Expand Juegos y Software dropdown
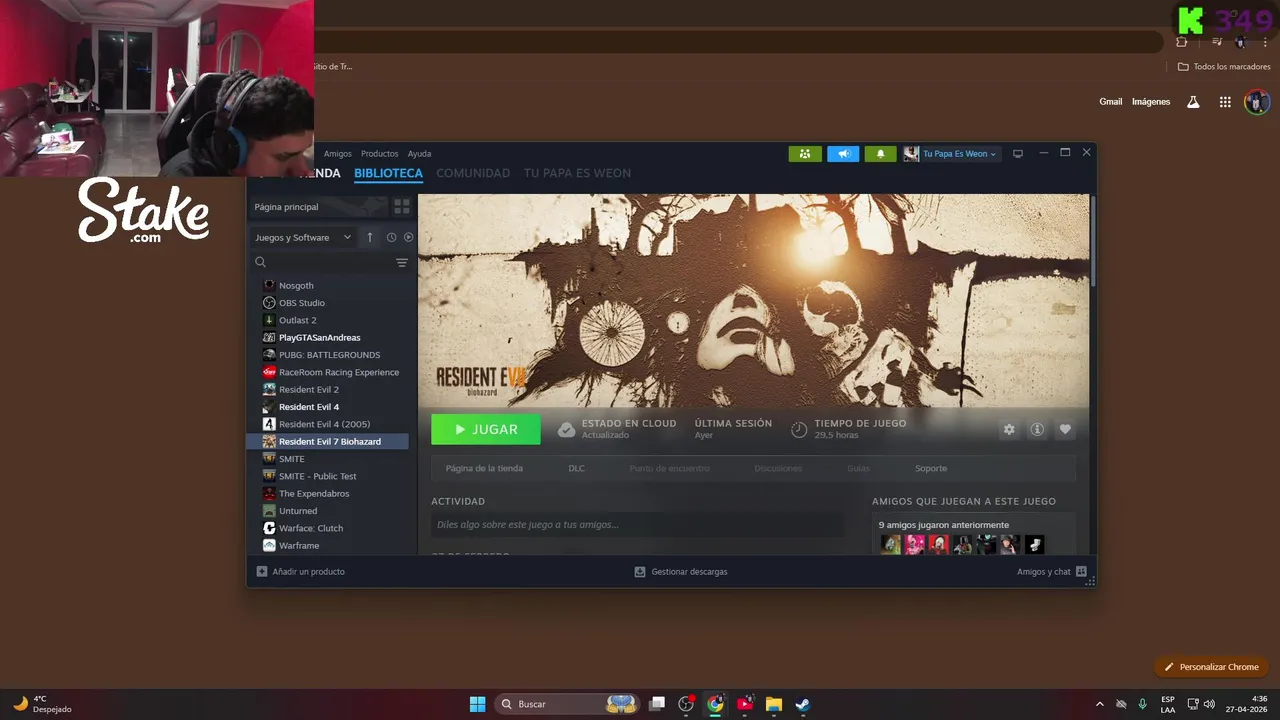 (x=304, y=237)
